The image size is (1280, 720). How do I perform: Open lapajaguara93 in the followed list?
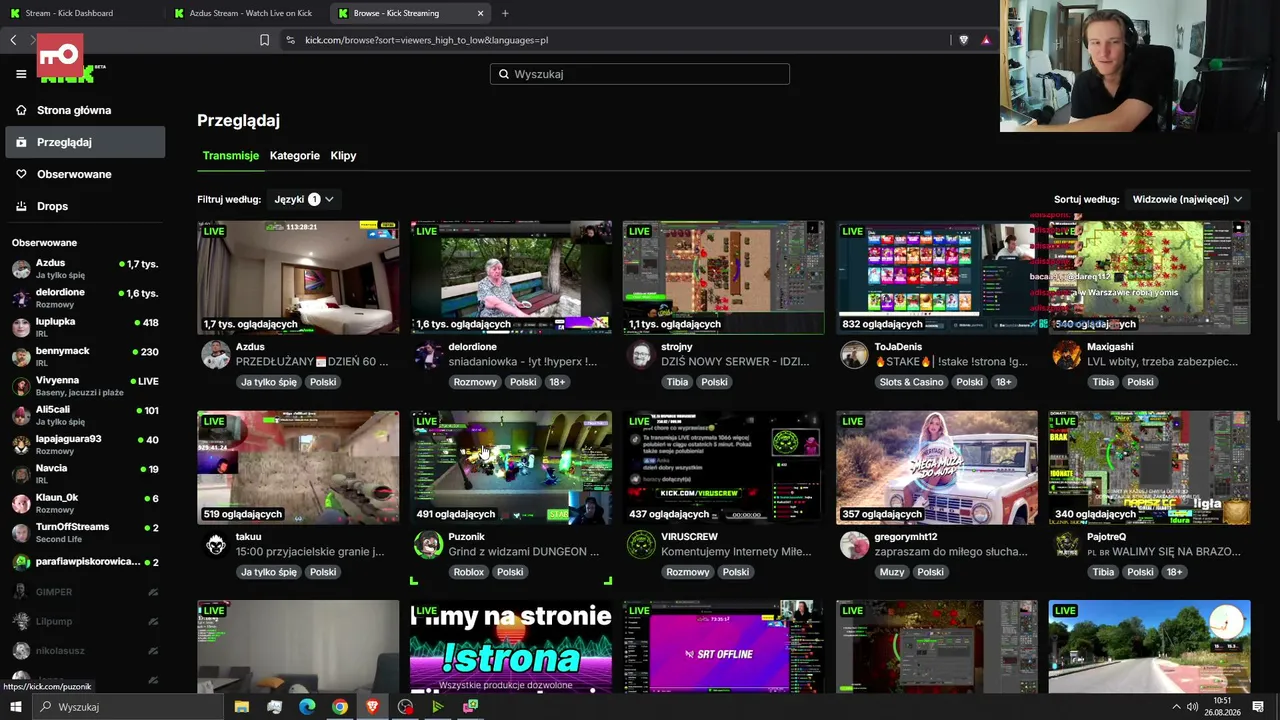[85, 444]
